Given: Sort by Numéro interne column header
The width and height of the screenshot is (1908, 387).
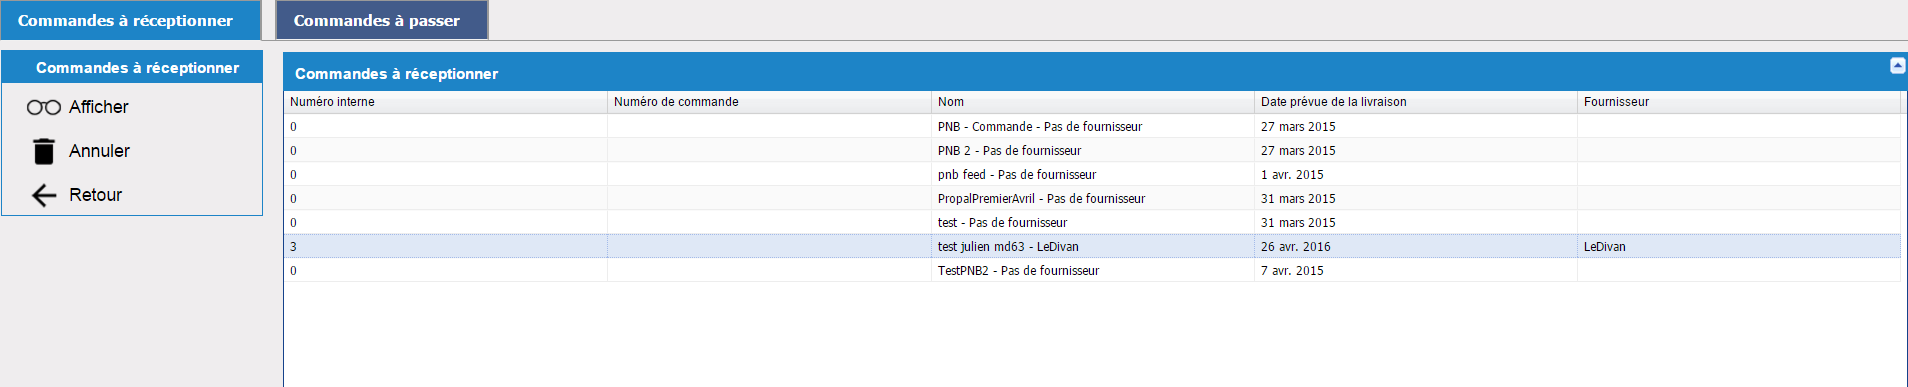Looking at the screenshot, I should tap(445, 102).
